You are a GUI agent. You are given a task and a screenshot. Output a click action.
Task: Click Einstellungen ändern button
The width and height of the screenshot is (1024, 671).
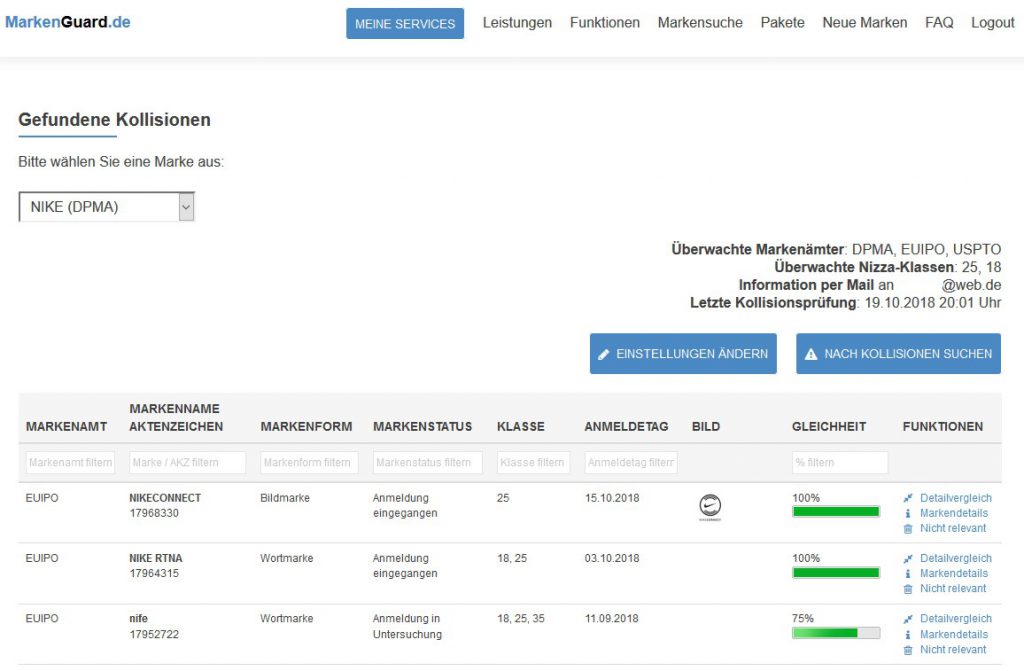pyautogui.click(x=683, y=353)
